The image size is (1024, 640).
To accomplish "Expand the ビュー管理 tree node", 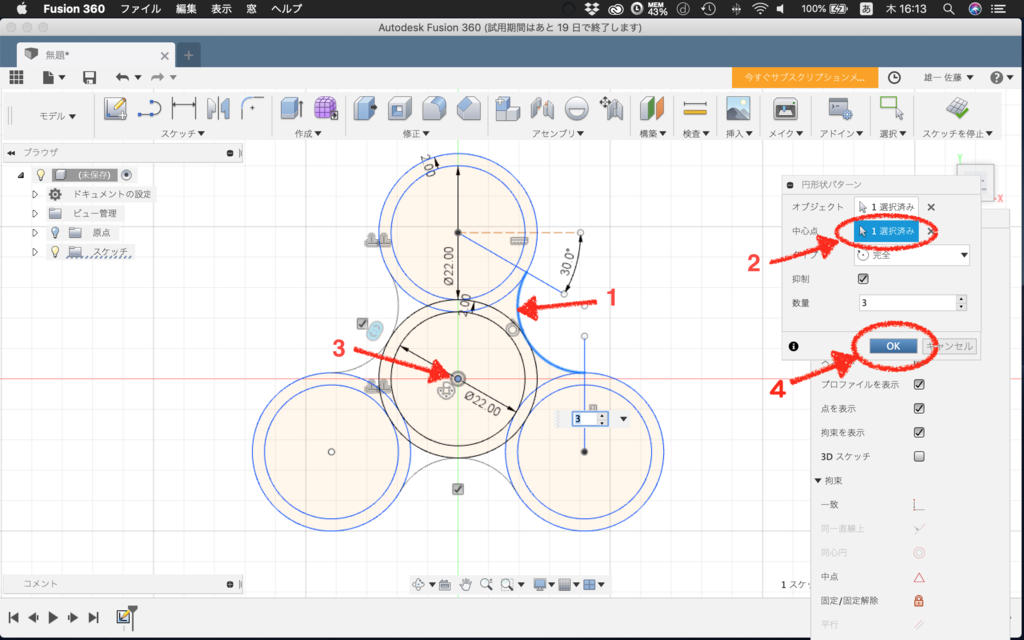I will pyautogui.click(x=35, y=214).
